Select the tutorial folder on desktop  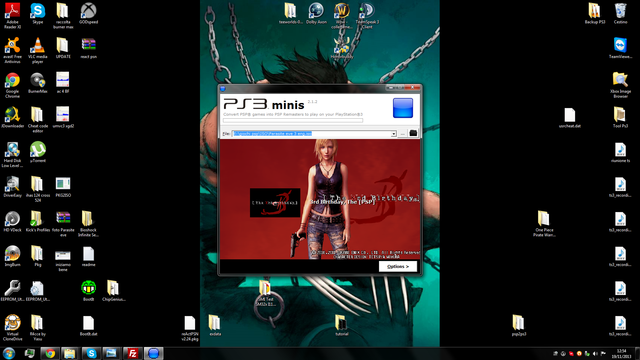click(342, 325)
